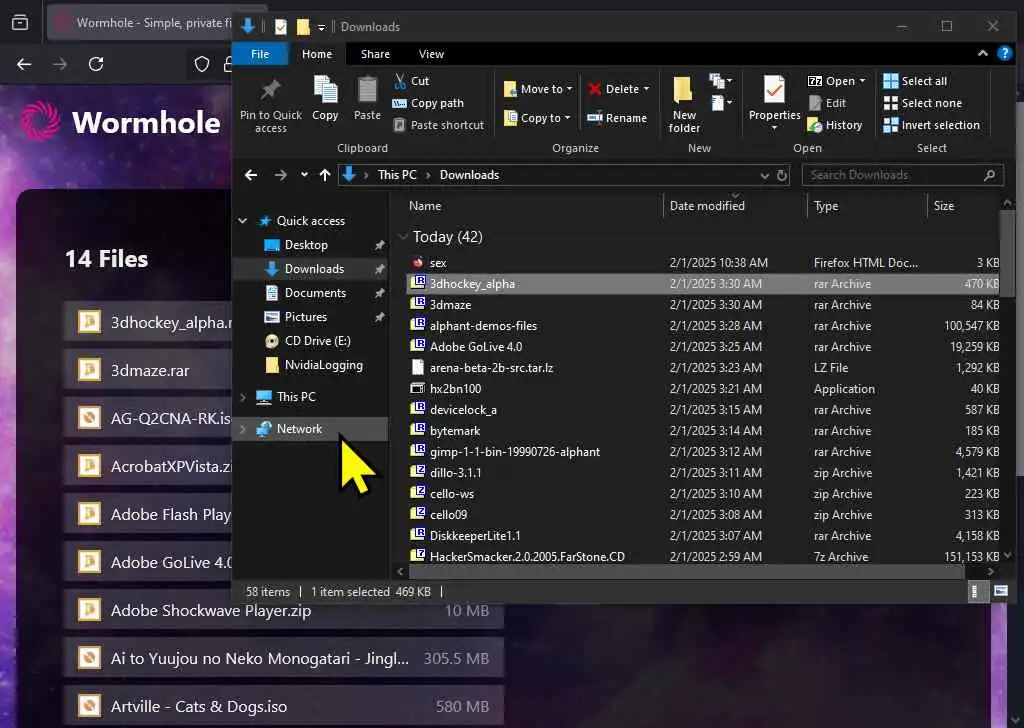The height and width of the screenshot is (728, 1024).
Task: Switch to details view icon
Action: click(x=975, y=592)
